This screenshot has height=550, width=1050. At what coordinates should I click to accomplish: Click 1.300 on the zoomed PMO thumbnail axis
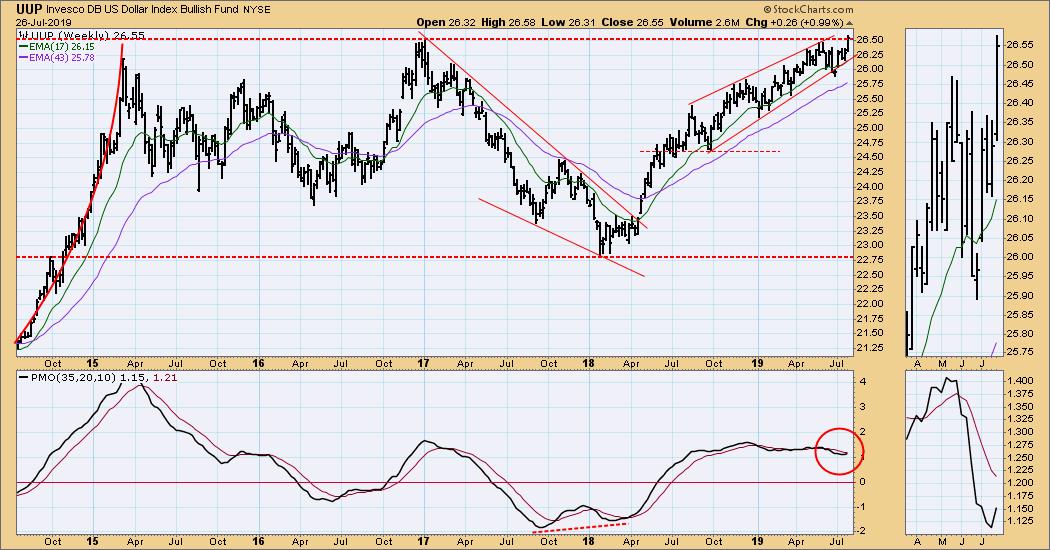point(1019,432)
